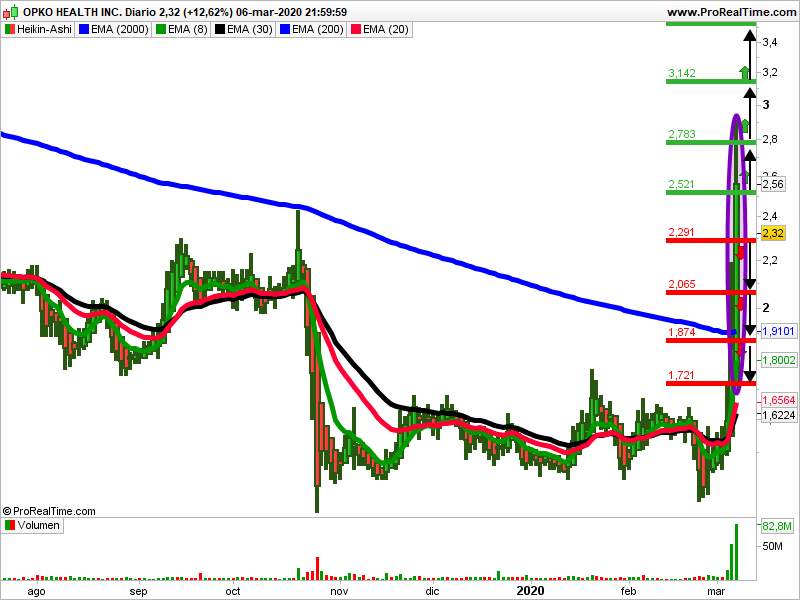Click the 06-mar-2020 21:59:59 timestamp

(x=291, y=12)
